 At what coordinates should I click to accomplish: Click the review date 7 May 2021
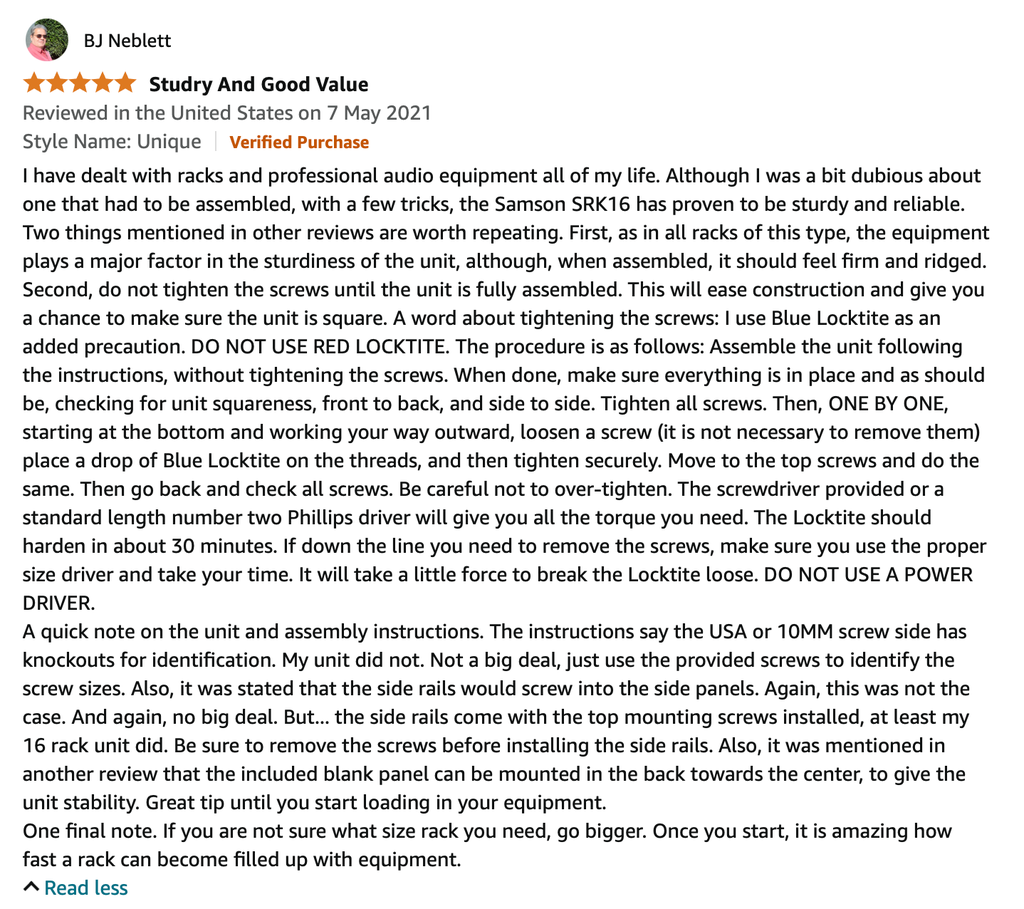pos(379,113)
